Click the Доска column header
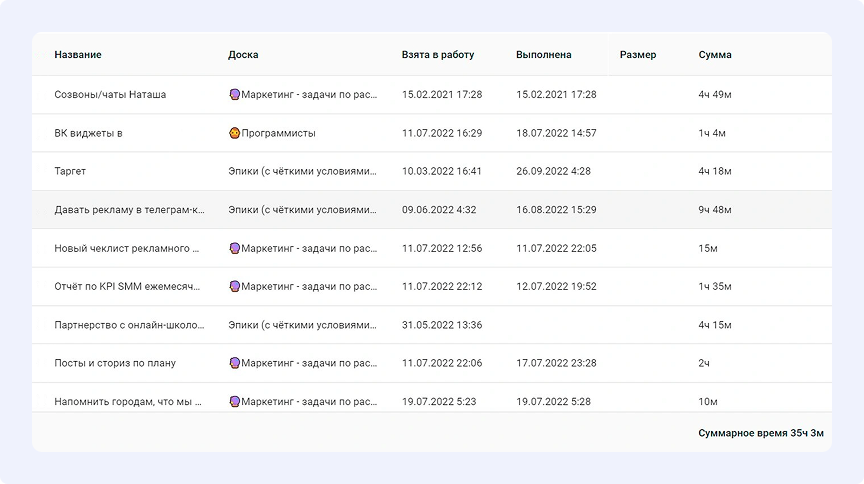This screenshot has height=484, width=864. tap(243, 55)
